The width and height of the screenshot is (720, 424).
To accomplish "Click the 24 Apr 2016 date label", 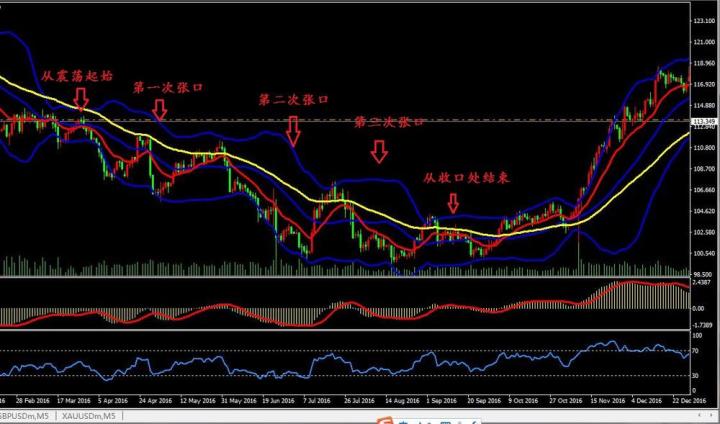I will pyautogui.click(x=155, y=401).
